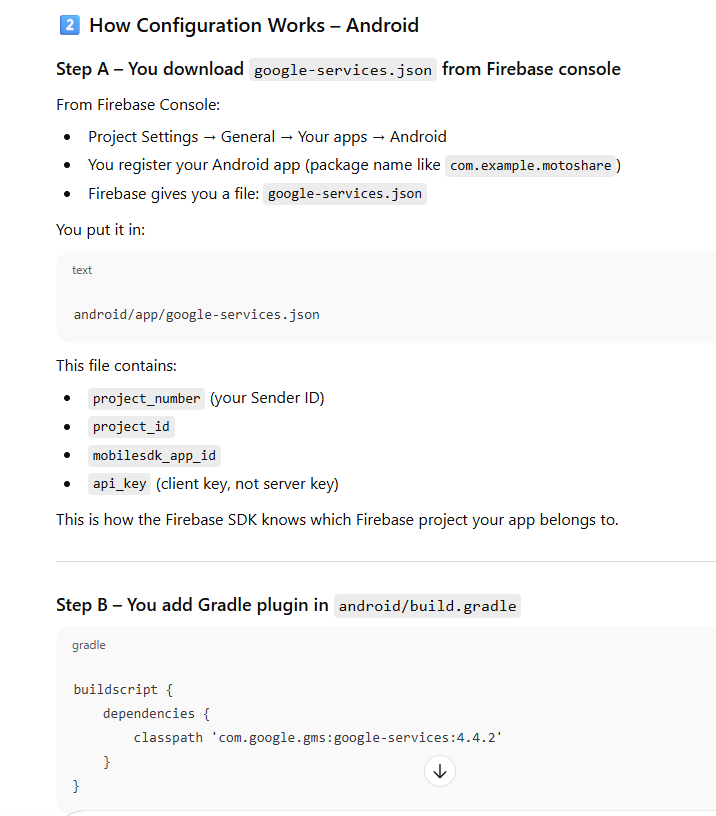Click the project_id code chip
This screenshot has height=816, width=716.
[131, 427]
